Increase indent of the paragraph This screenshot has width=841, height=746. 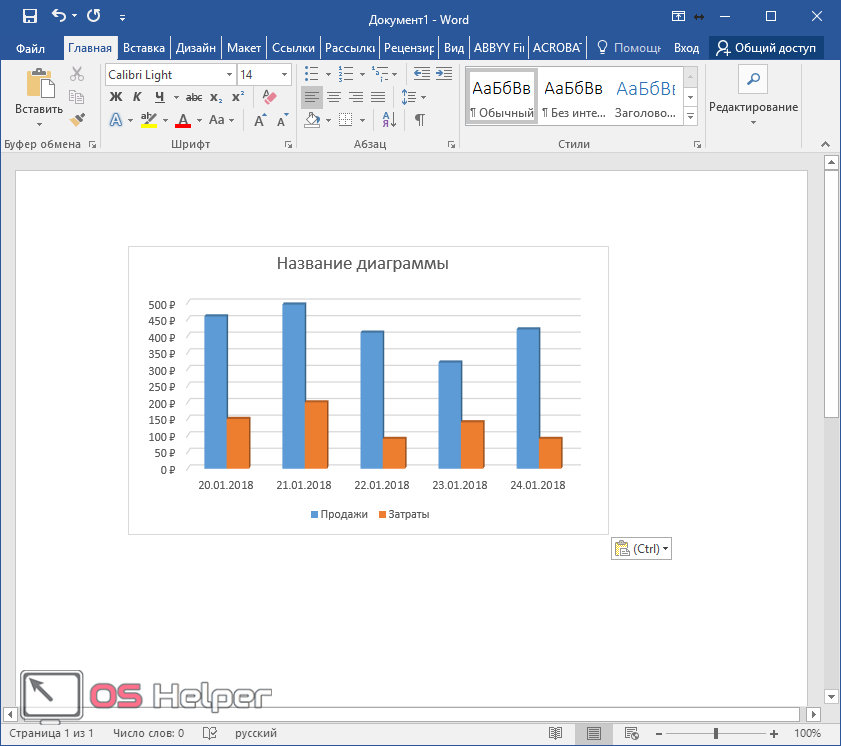click(x=444, y=74)
